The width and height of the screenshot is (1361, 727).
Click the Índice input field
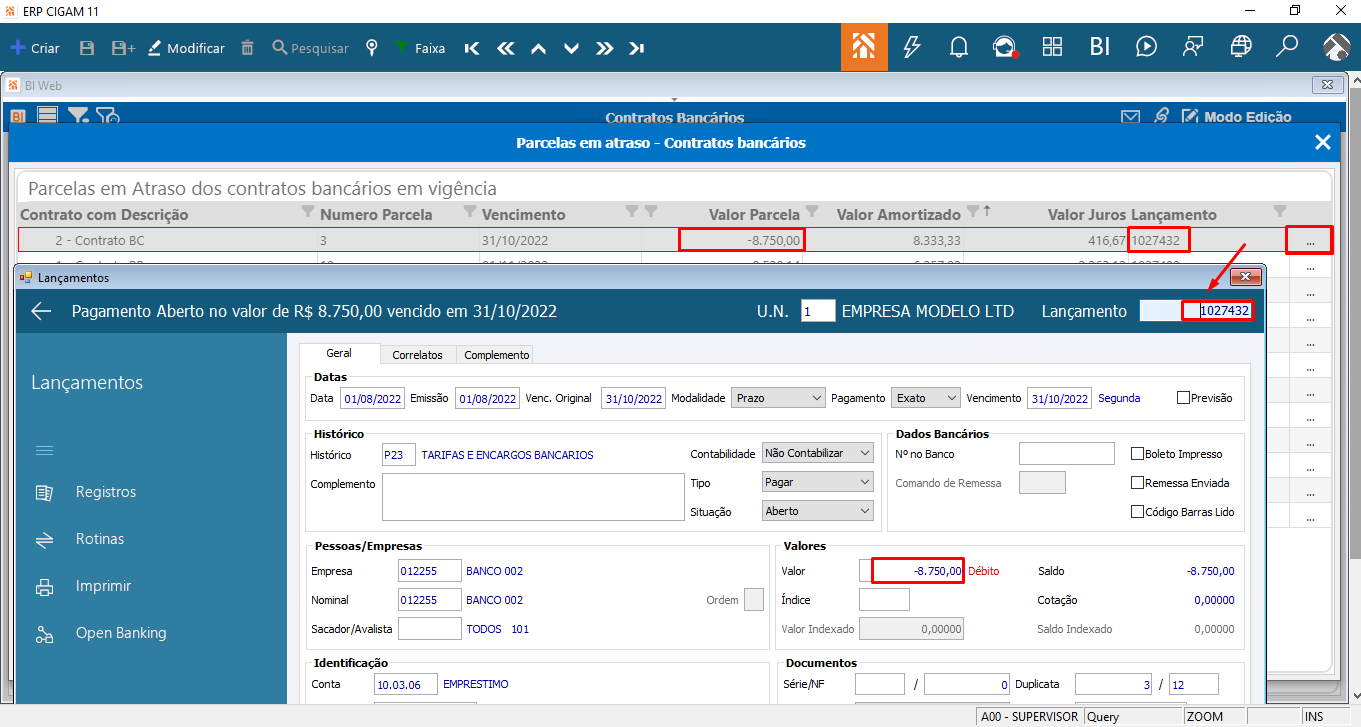pyautogui.click(x=884, y=600)
